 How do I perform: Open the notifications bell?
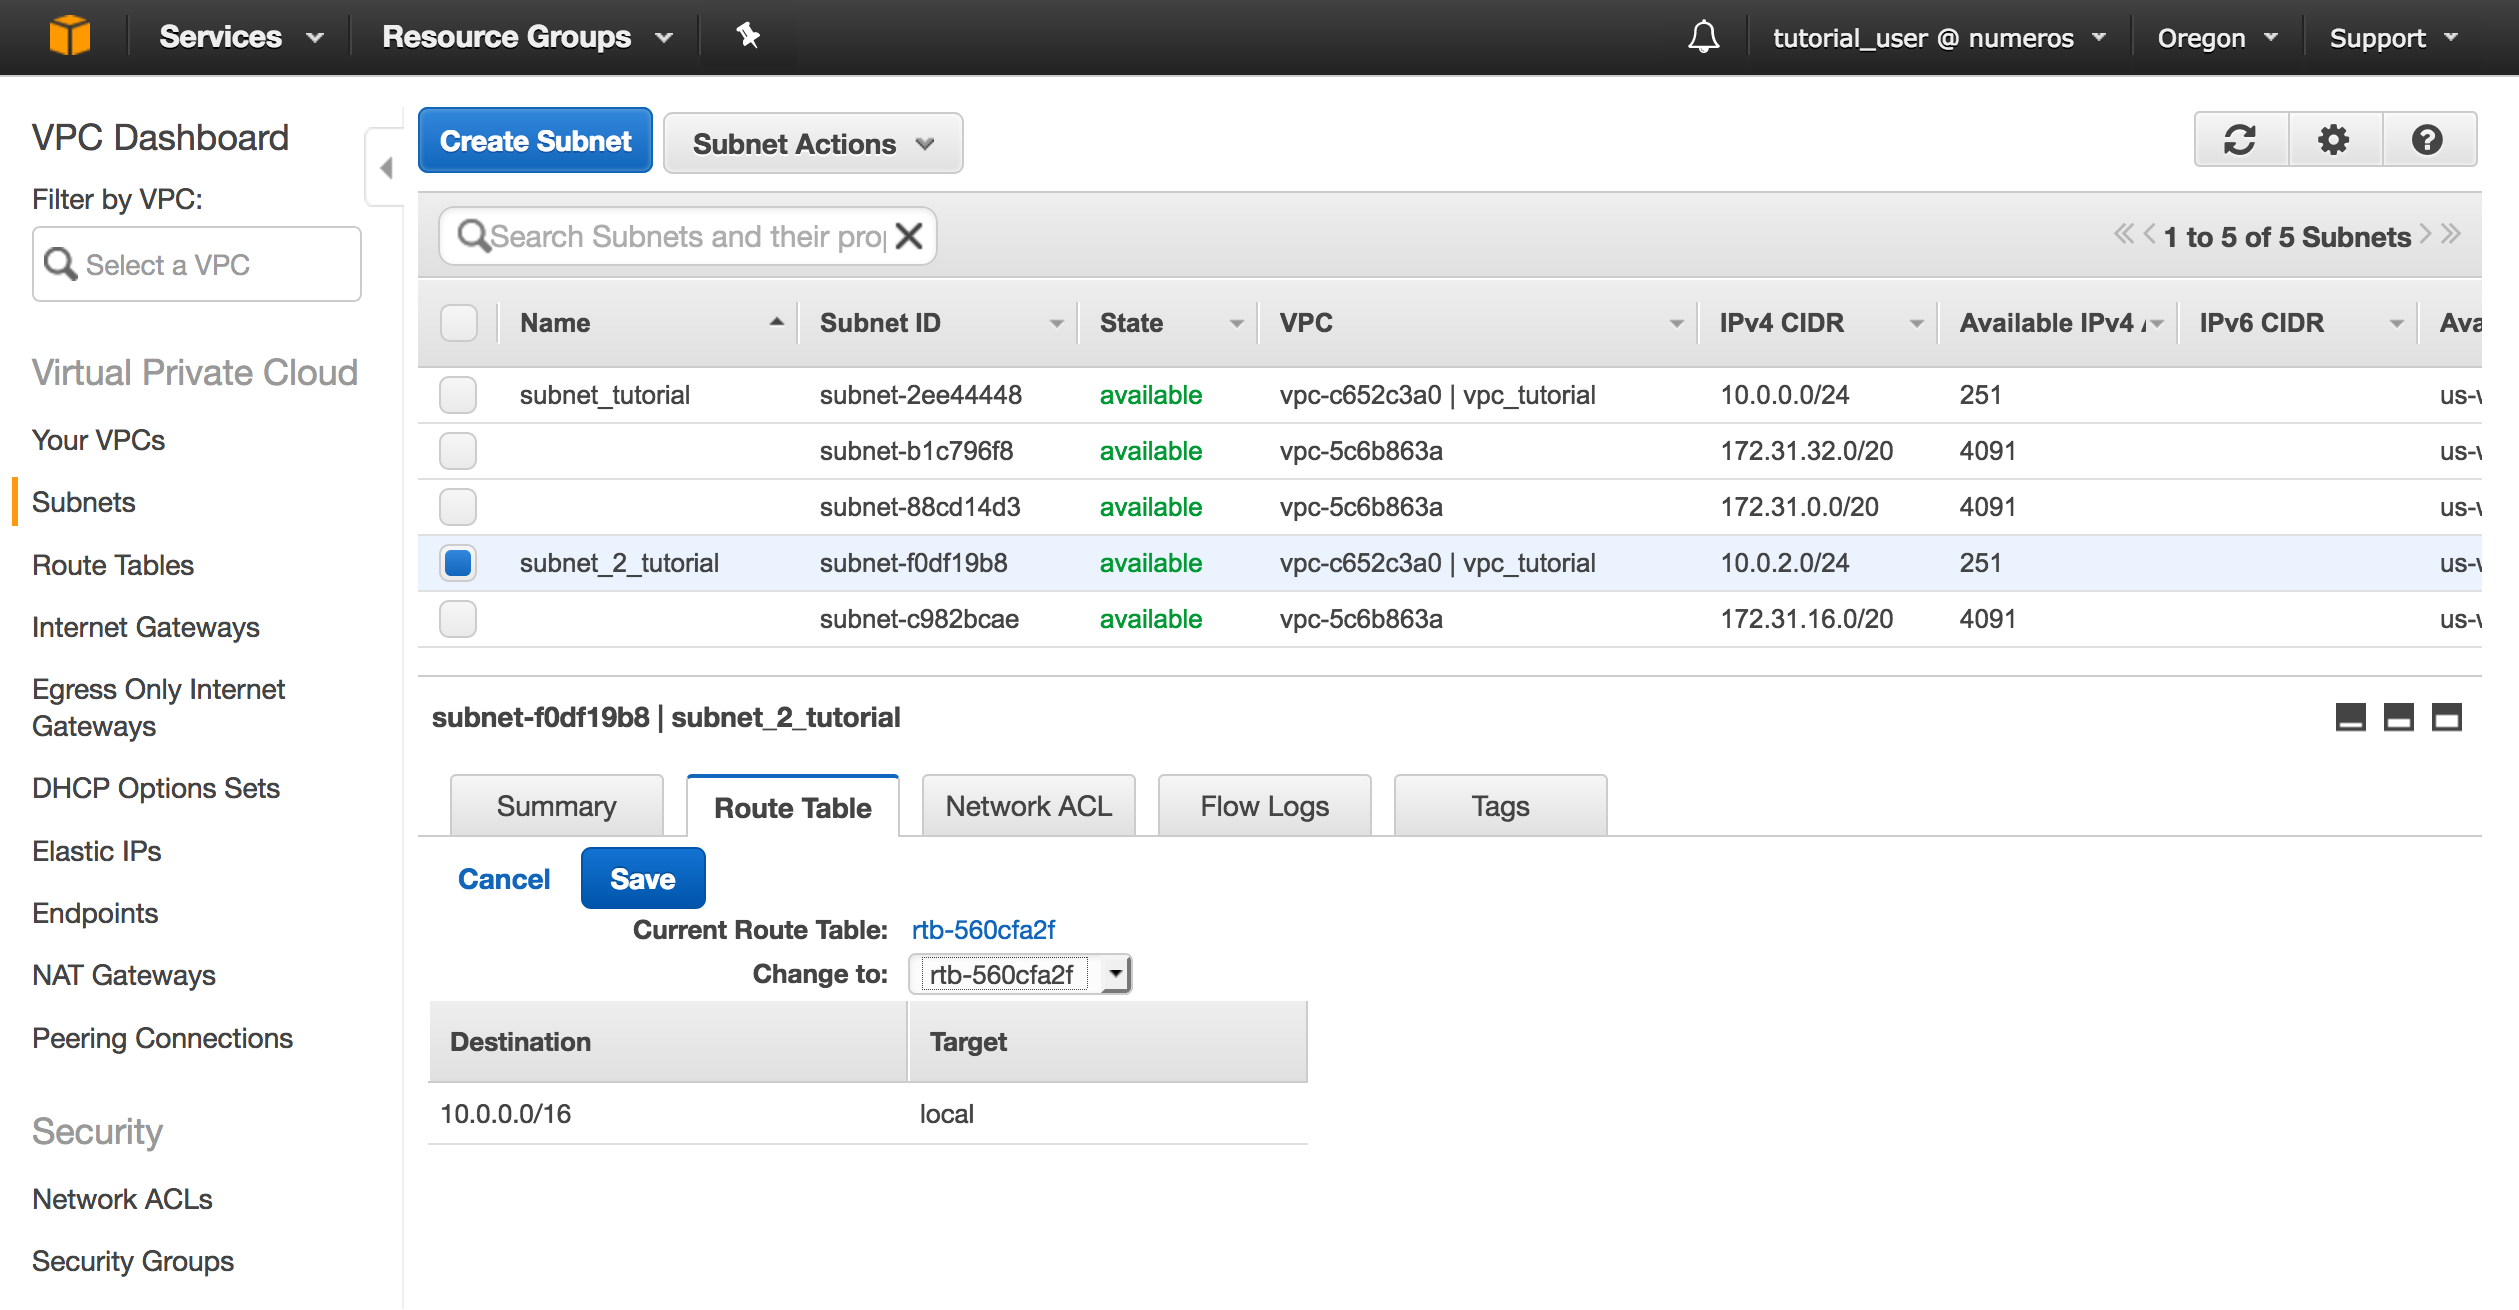point(1703,37)
